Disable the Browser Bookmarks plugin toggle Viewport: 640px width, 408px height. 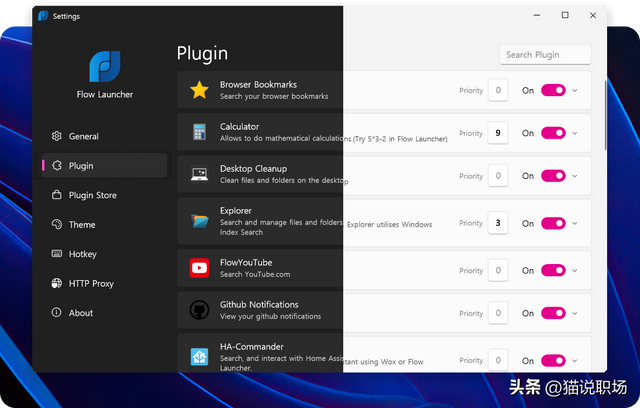point(553,90)
